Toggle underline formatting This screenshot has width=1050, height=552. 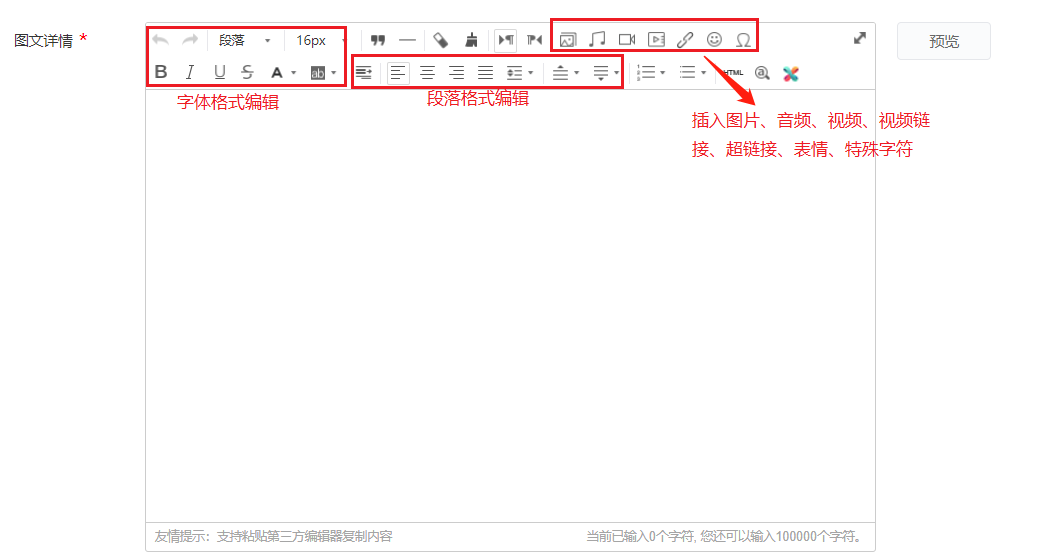point(219,72)
